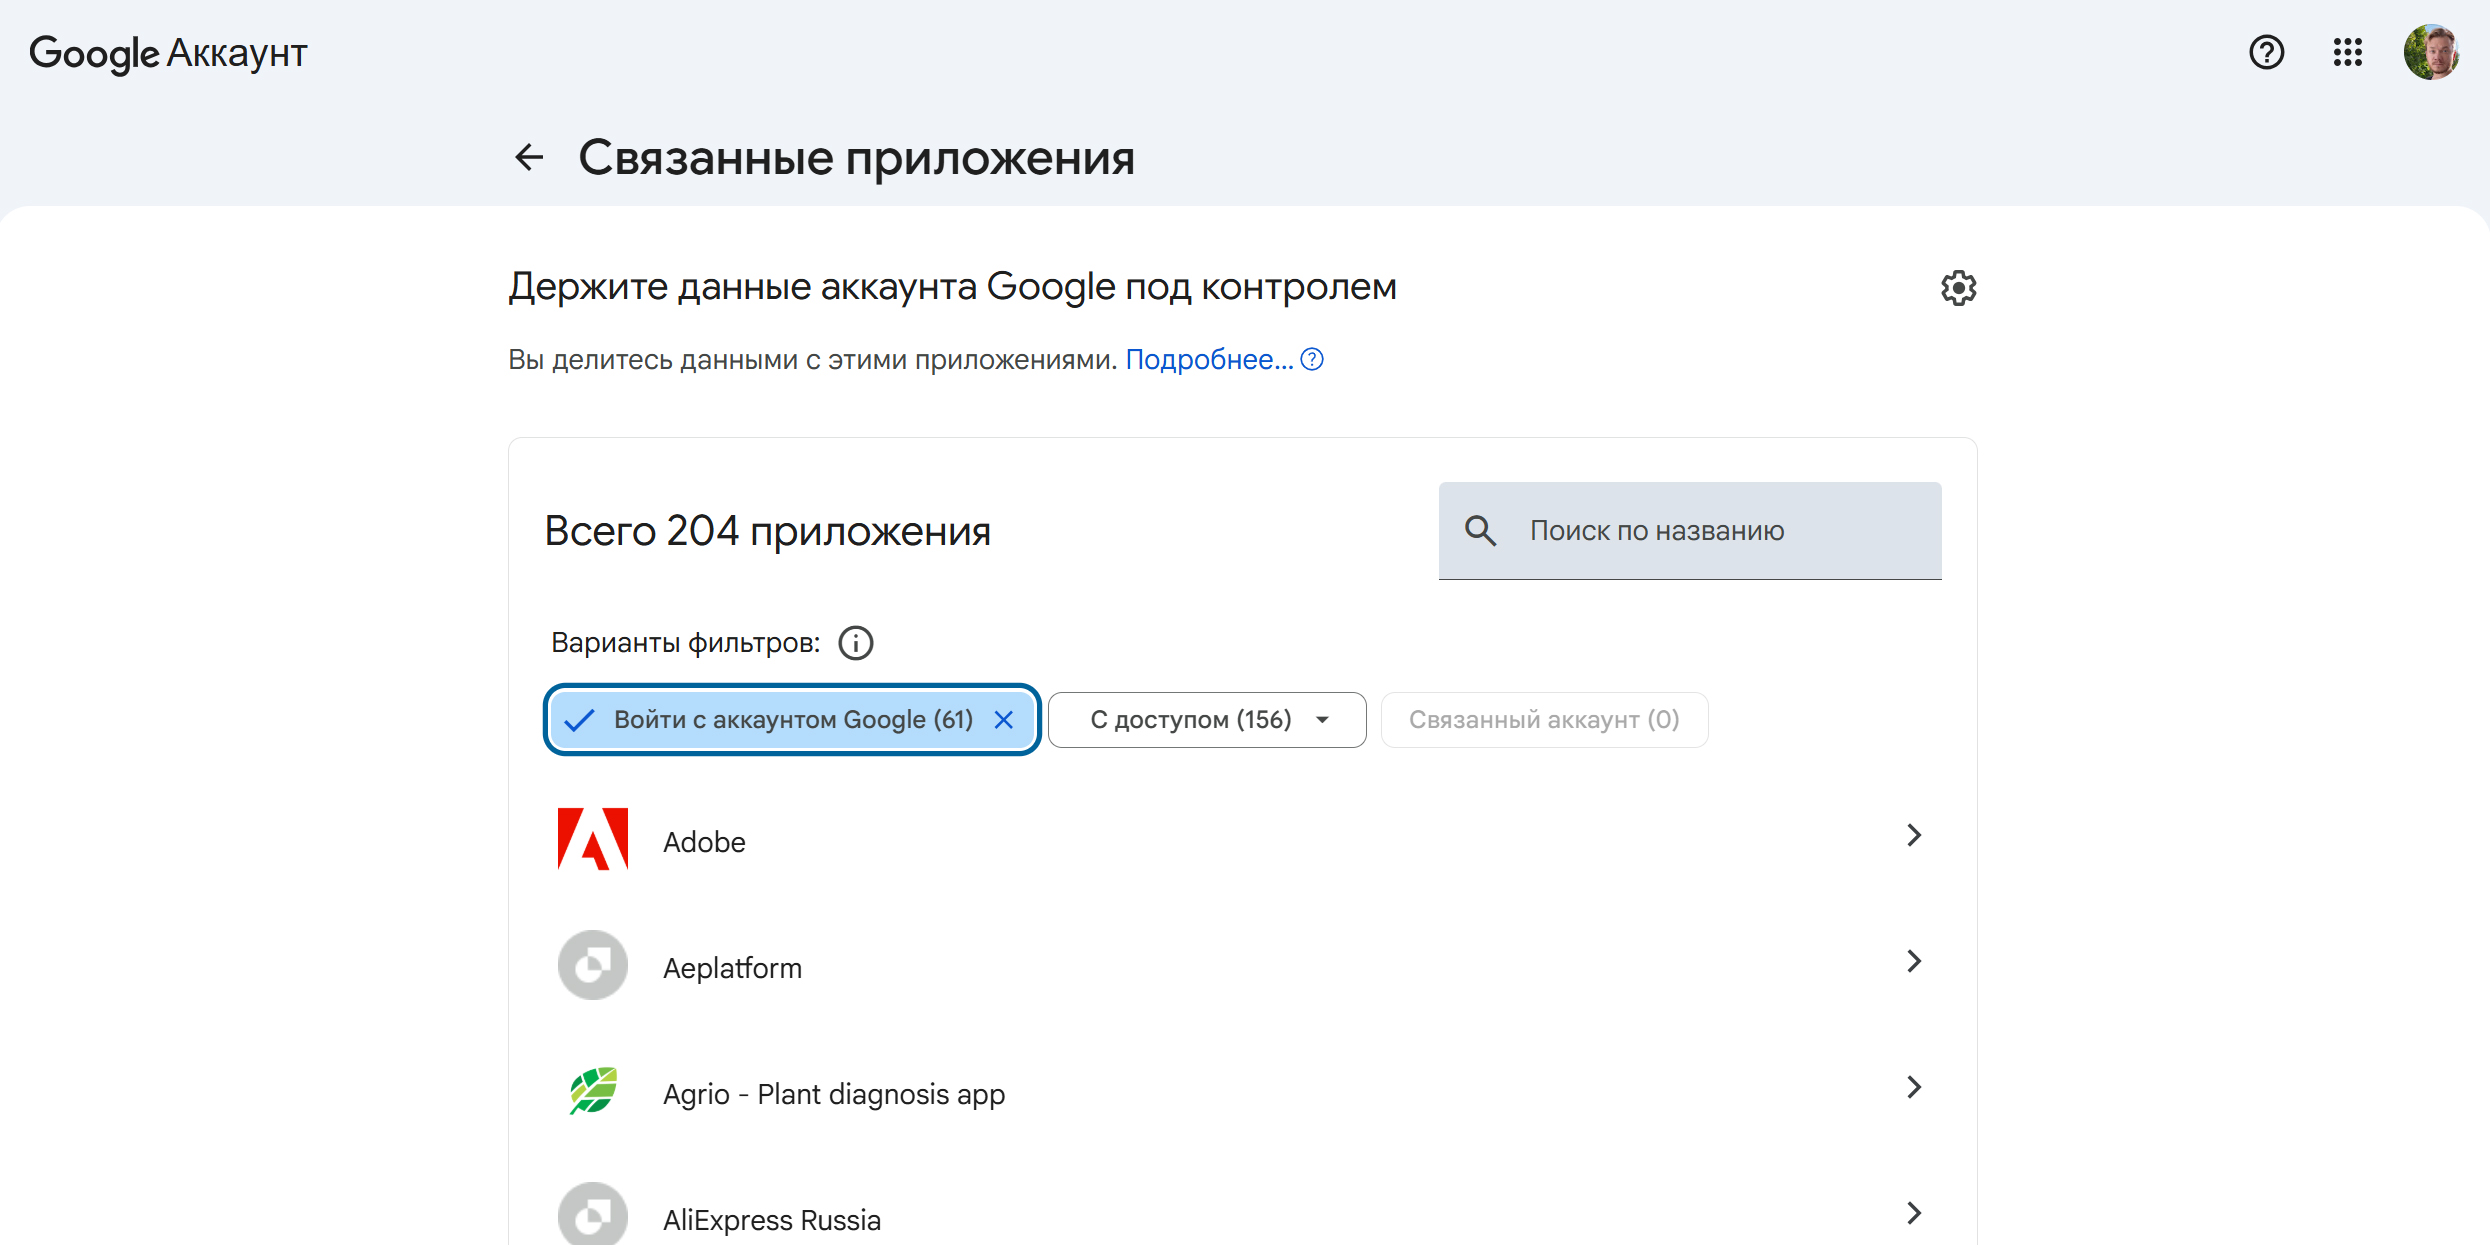2490x1245 pixels.
Task: Open the profile avatar menu
Action: tap(2431, 52)
